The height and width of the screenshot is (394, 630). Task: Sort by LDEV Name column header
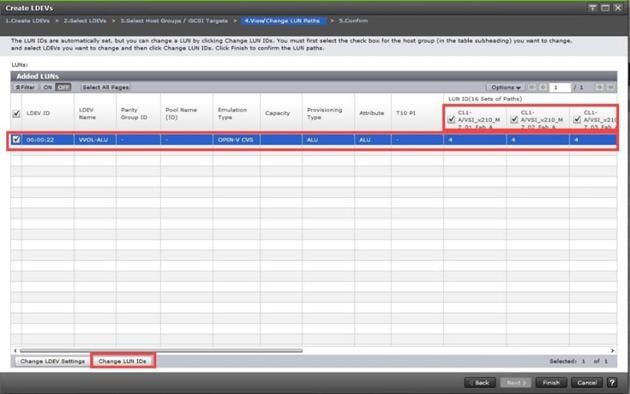(95, 113)
